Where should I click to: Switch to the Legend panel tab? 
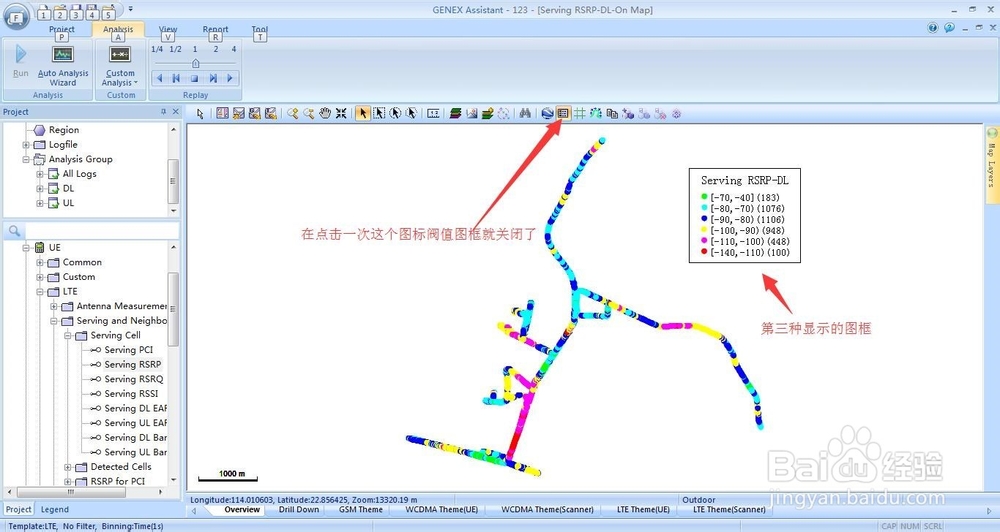point(55,510)
